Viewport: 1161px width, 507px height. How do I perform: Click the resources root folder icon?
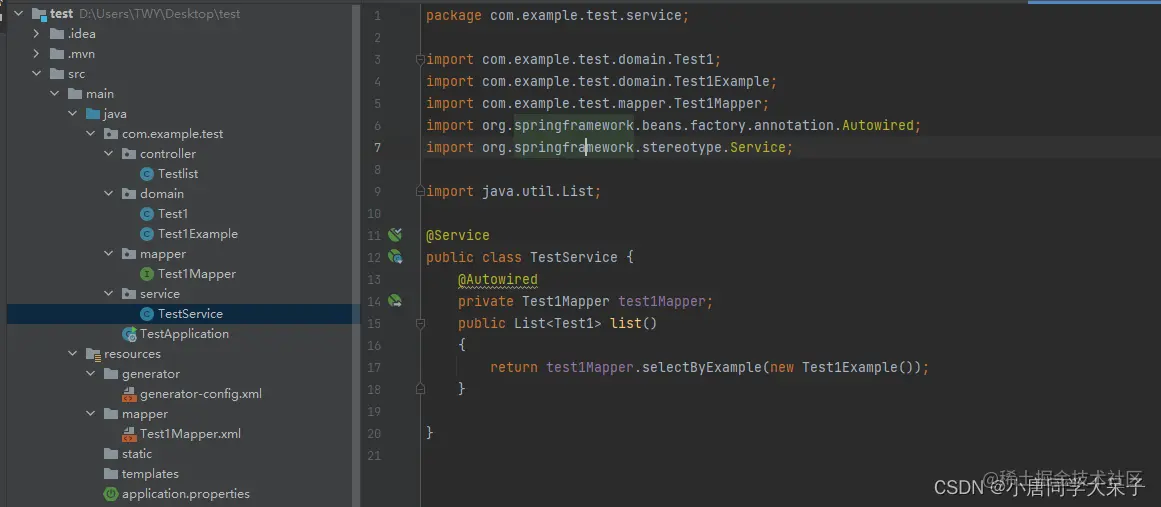click(x=93, y=354)
